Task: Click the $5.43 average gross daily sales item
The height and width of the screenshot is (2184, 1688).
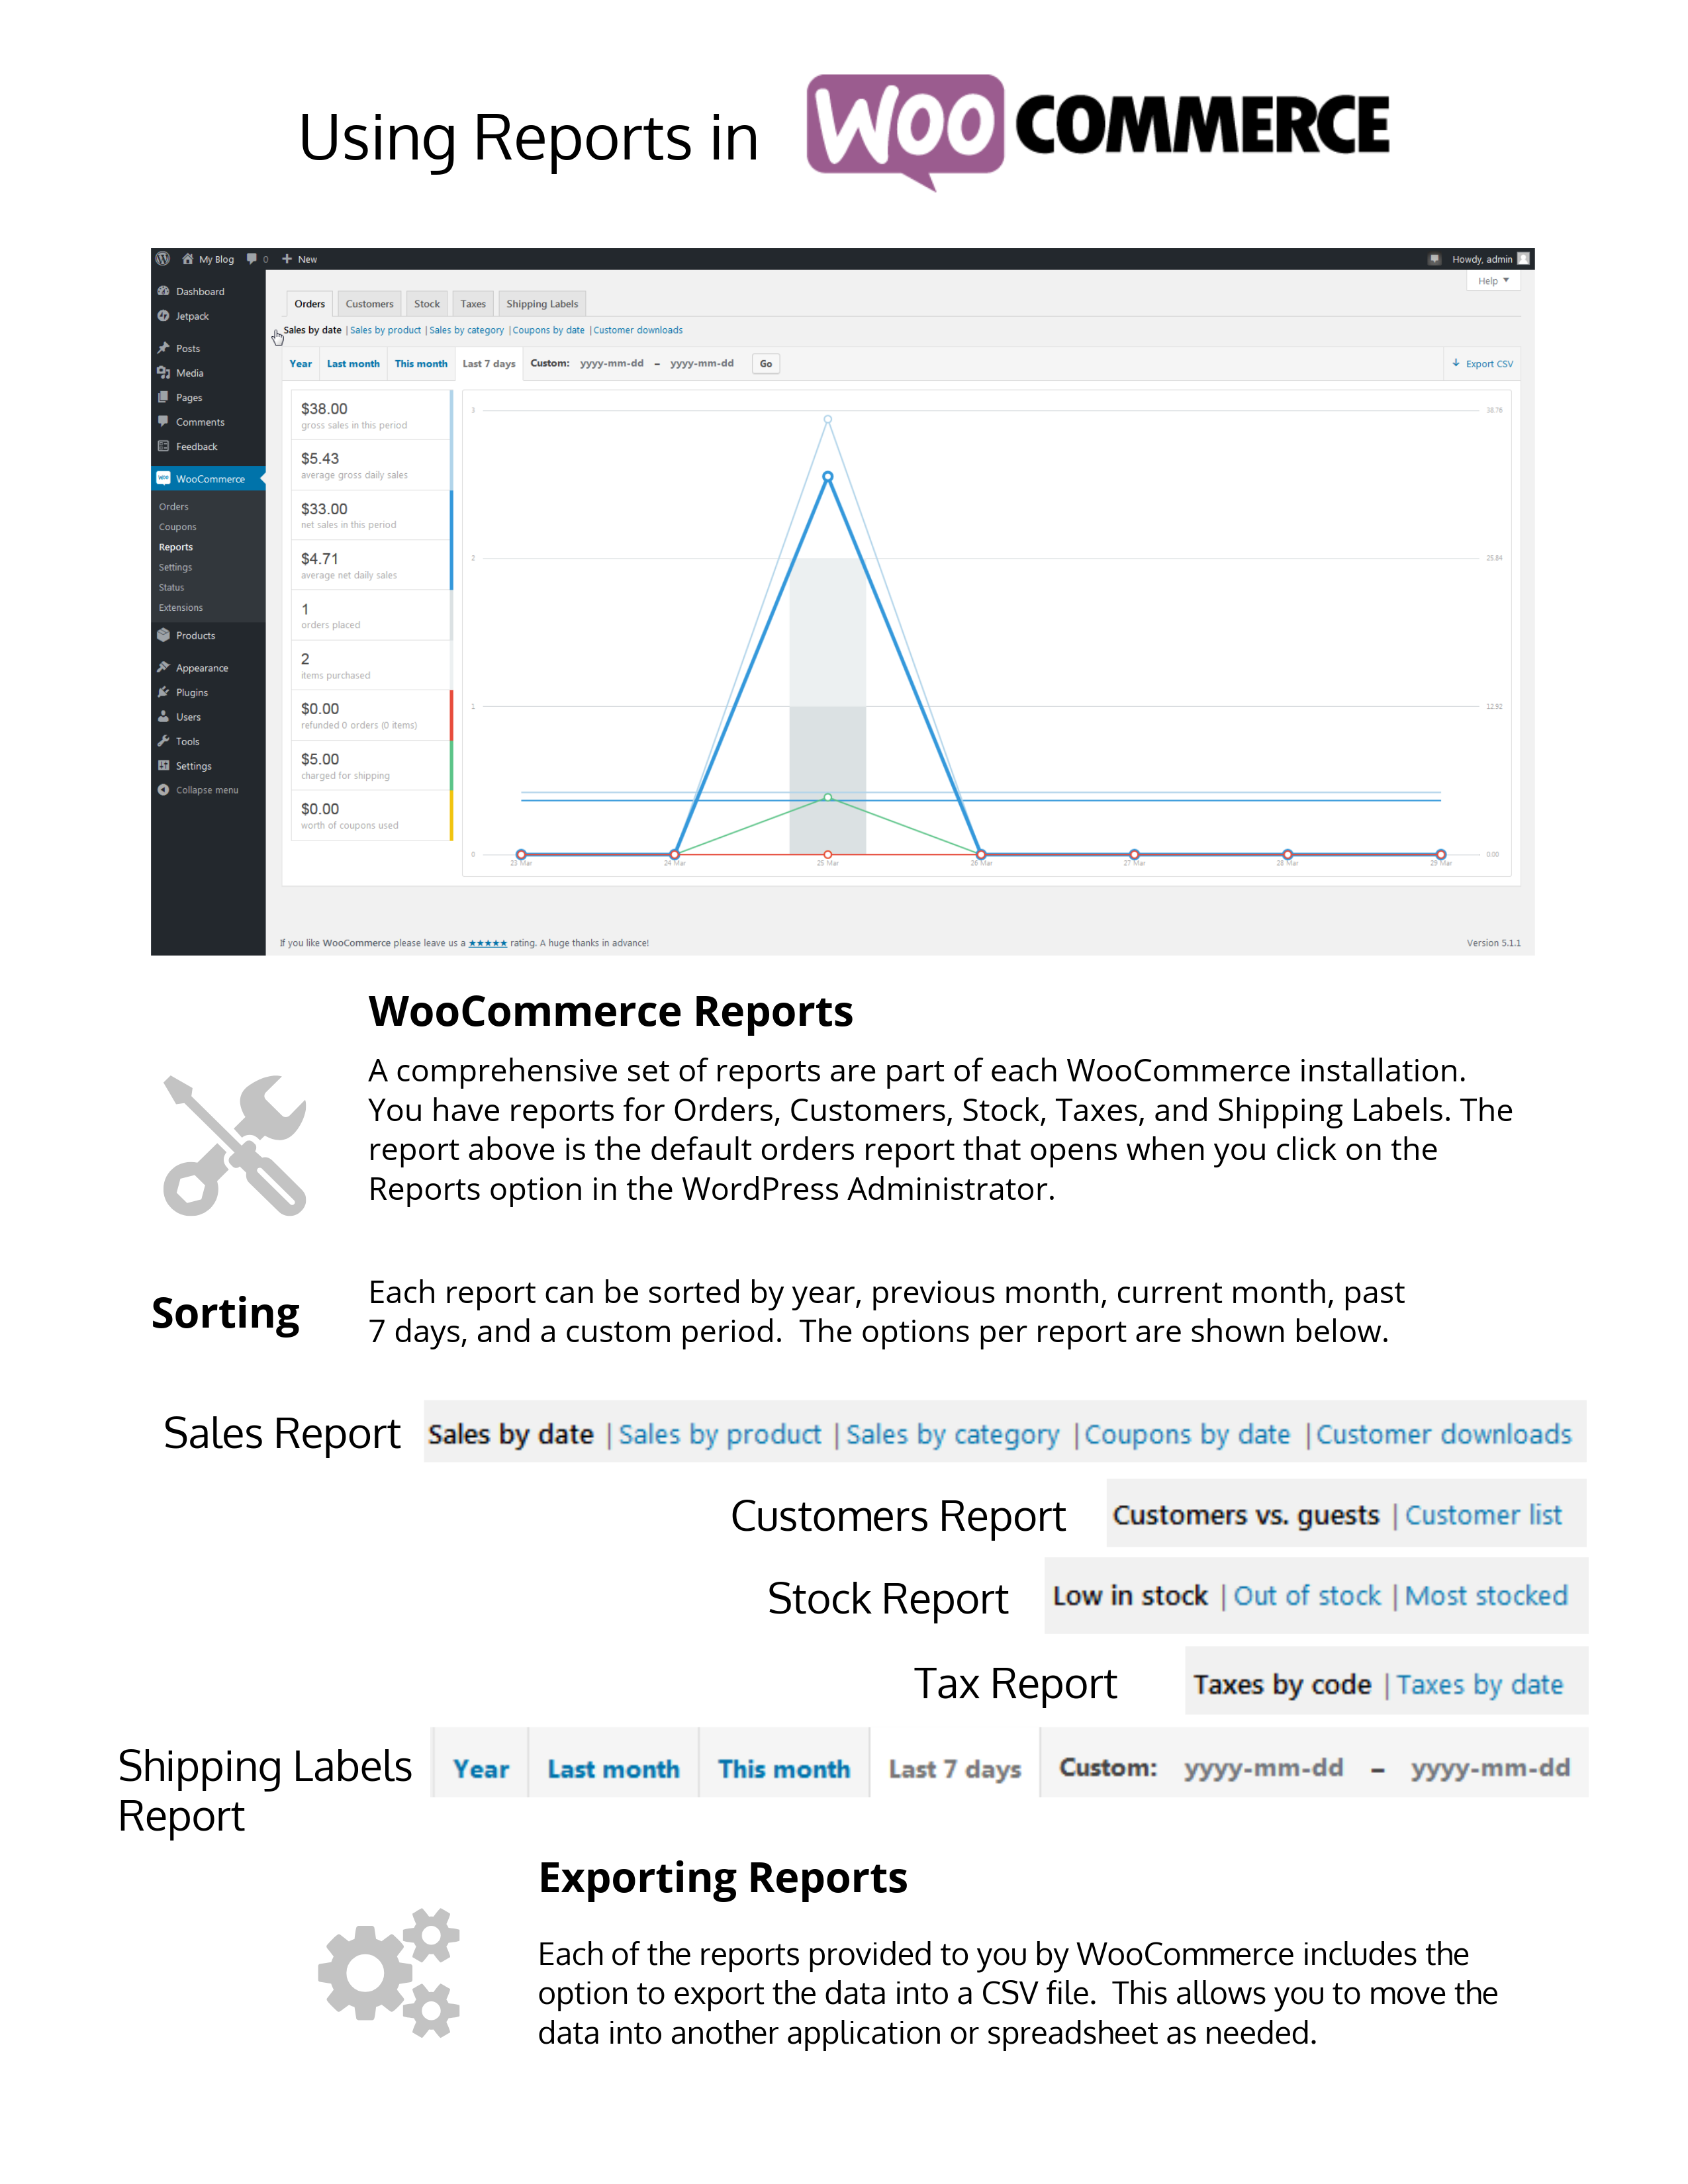Action: [371, 465]
